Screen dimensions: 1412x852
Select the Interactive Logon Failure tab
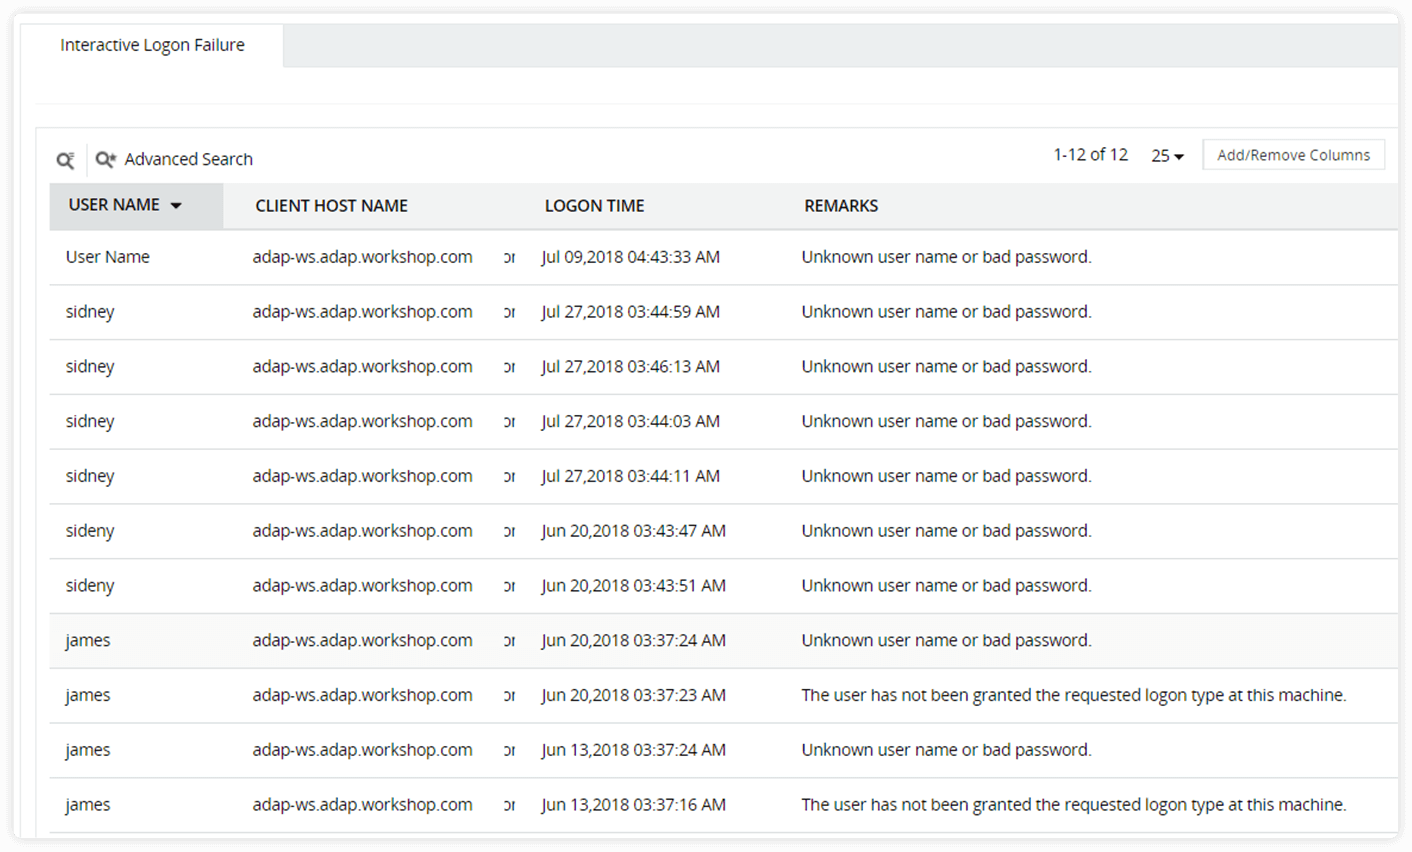coord(152,45)
